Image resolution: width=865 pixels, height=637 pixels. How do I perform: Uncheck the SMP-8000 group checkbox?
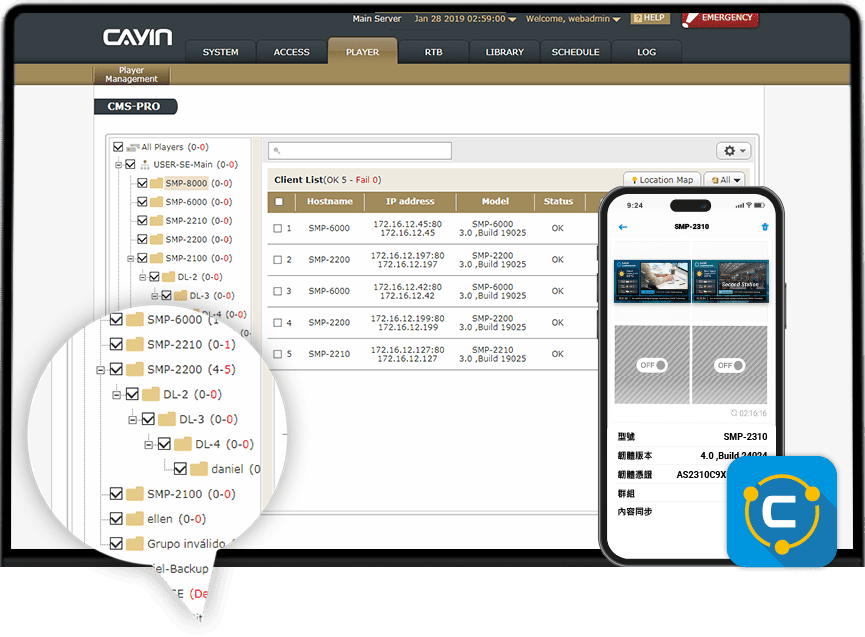tap(142, 183)
